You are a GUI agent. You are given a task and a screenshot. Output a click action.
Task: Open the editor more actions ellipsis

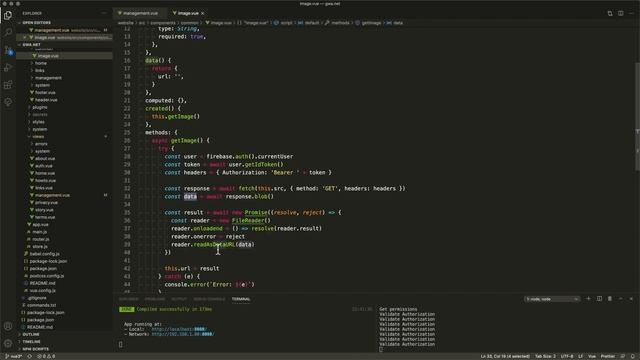(631, 13)
